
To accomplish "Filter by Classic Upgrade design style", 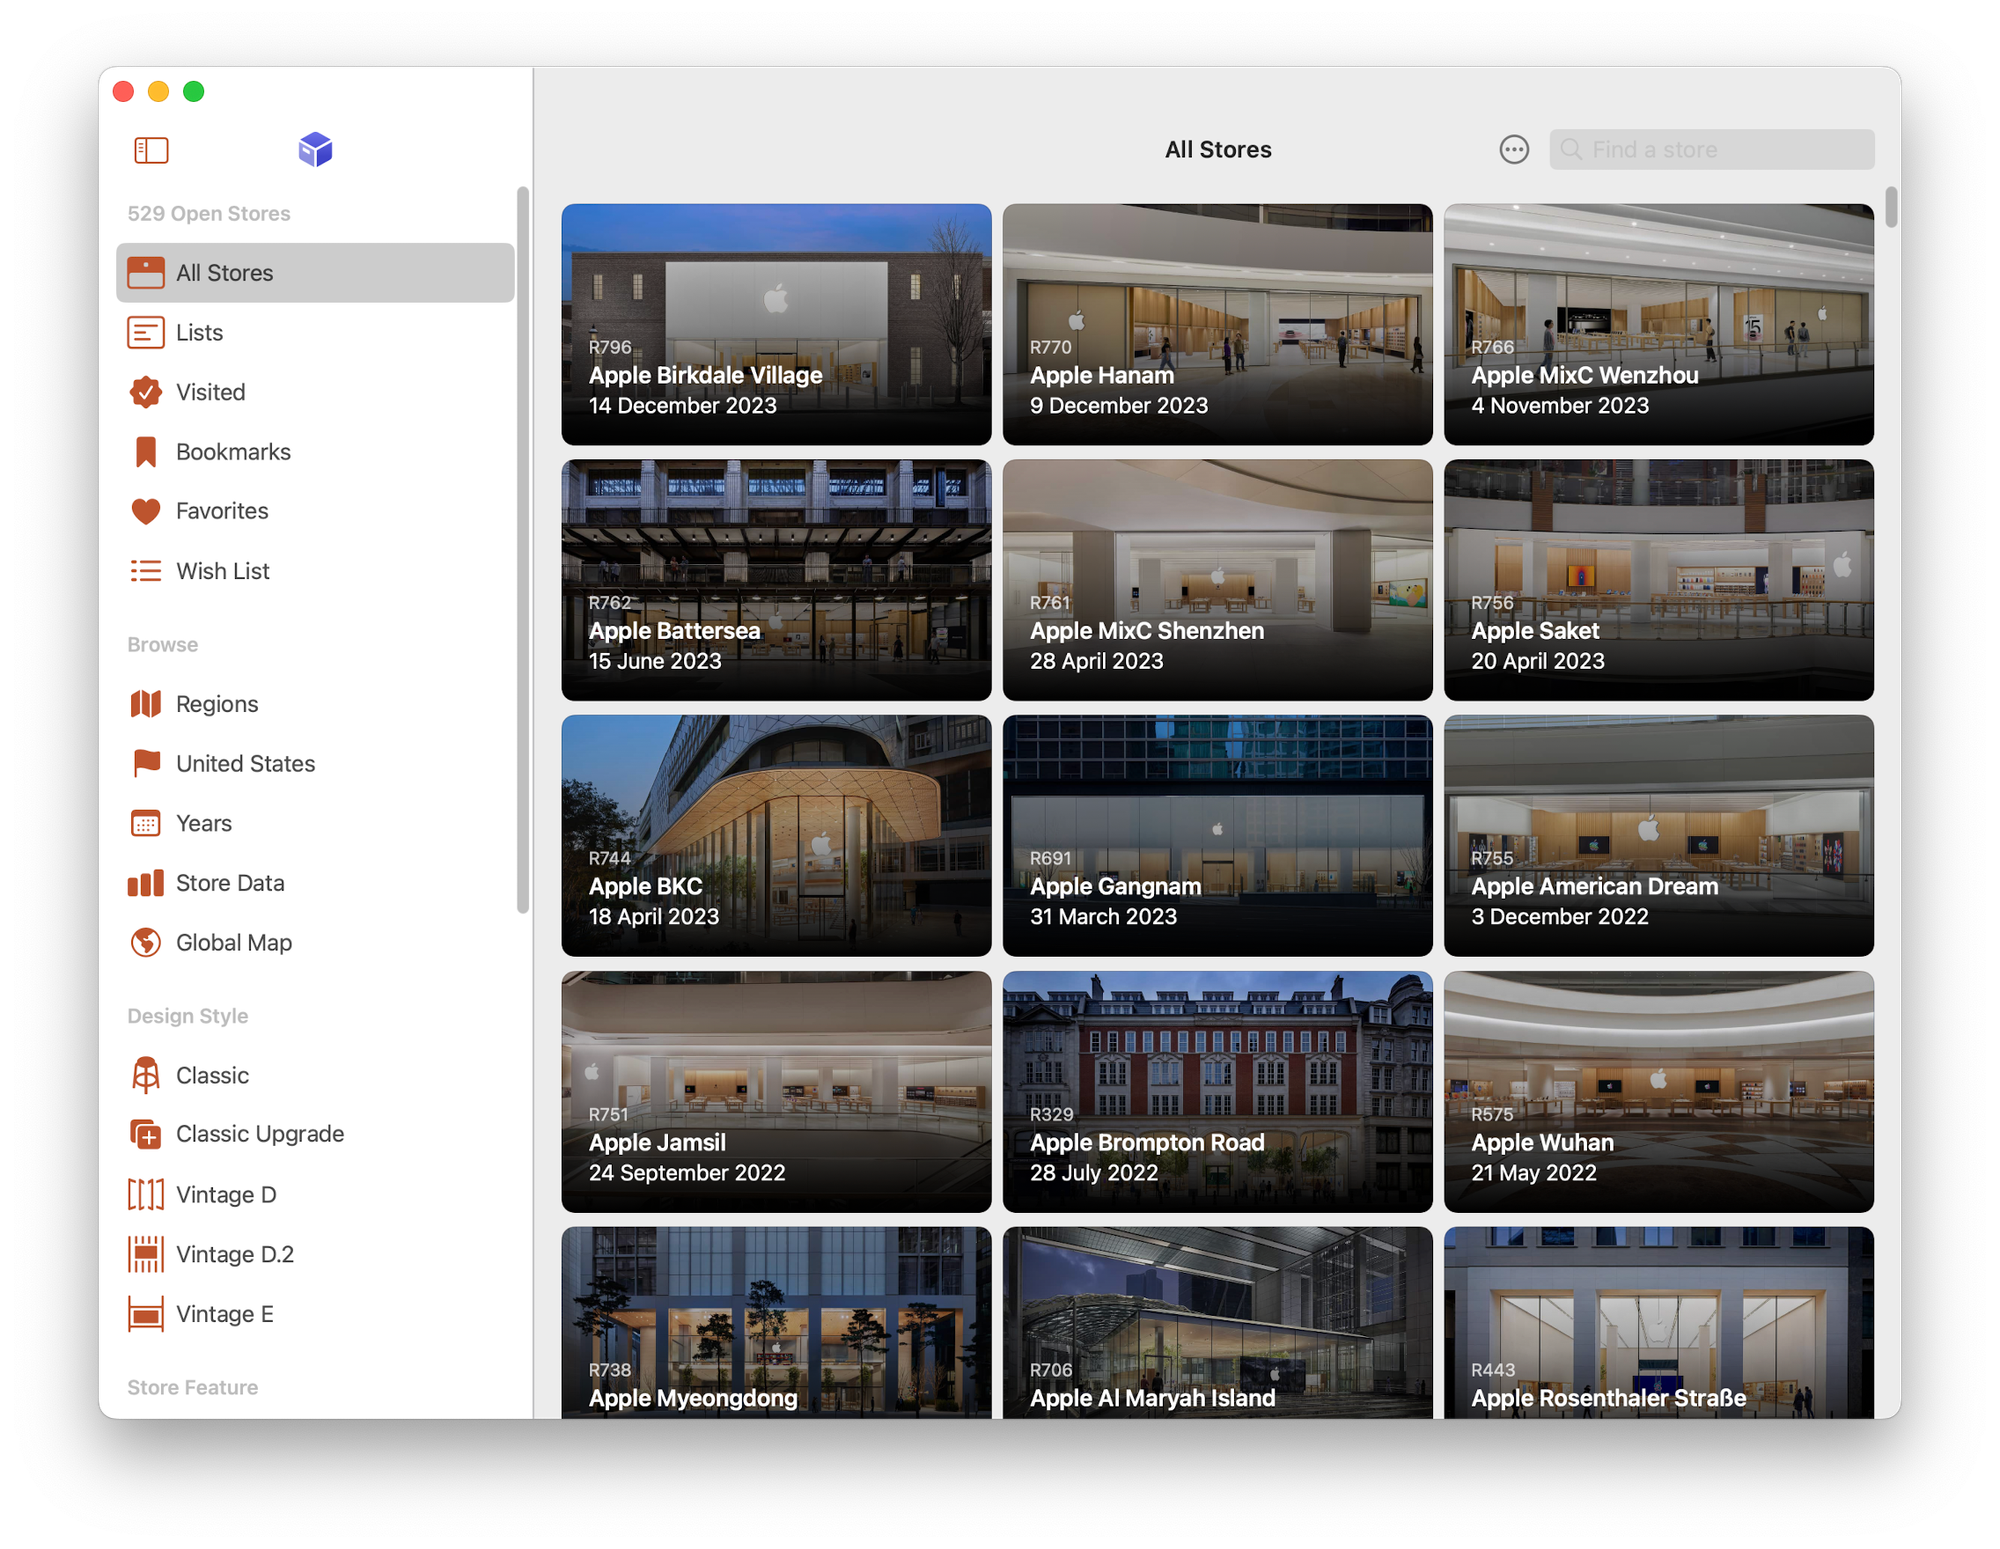I will tap(259, 1134).
